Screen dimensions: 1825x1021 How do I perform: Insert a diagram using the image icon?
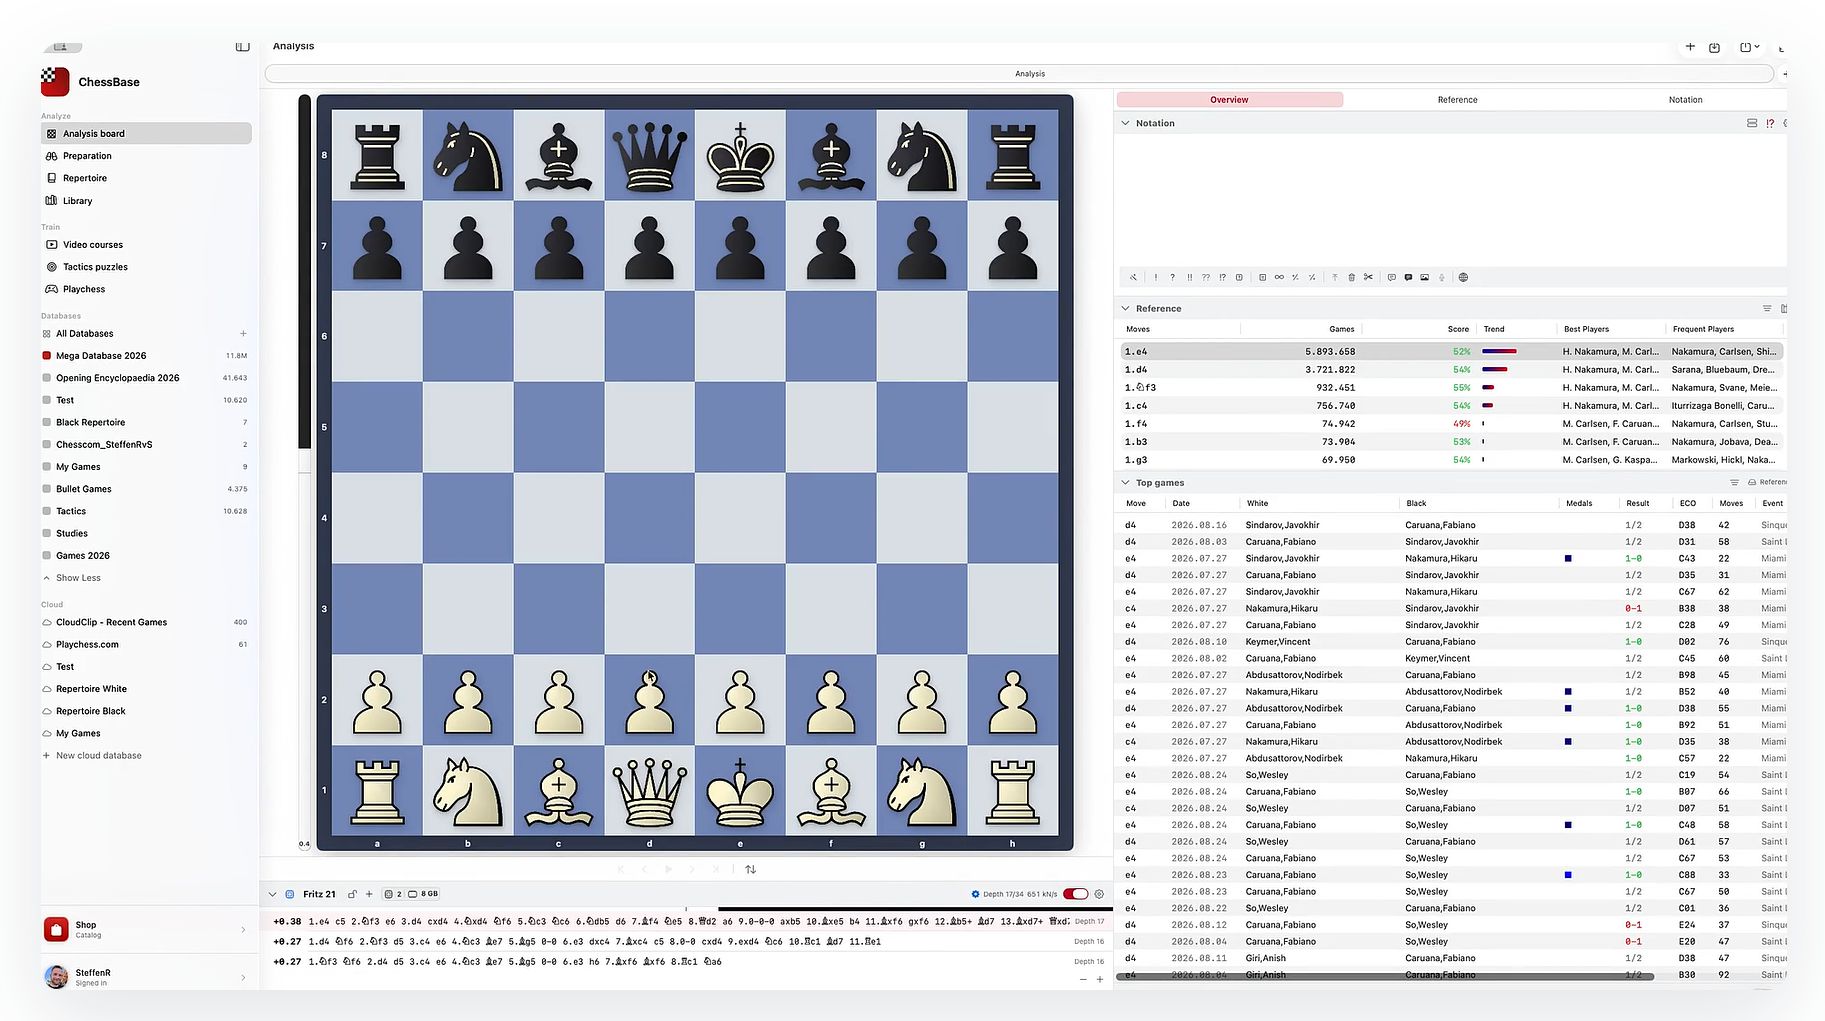point(1425,277)
